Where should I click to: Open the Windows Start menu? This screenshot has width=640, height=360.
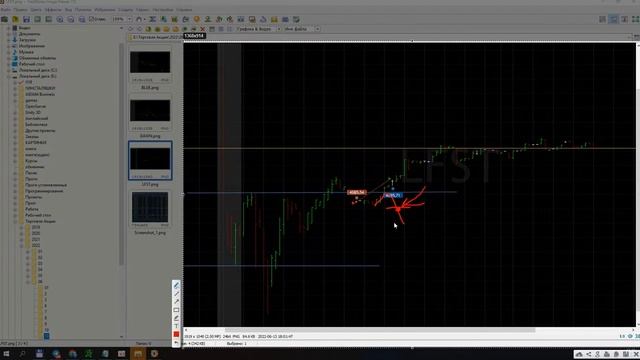pos(6,353)
